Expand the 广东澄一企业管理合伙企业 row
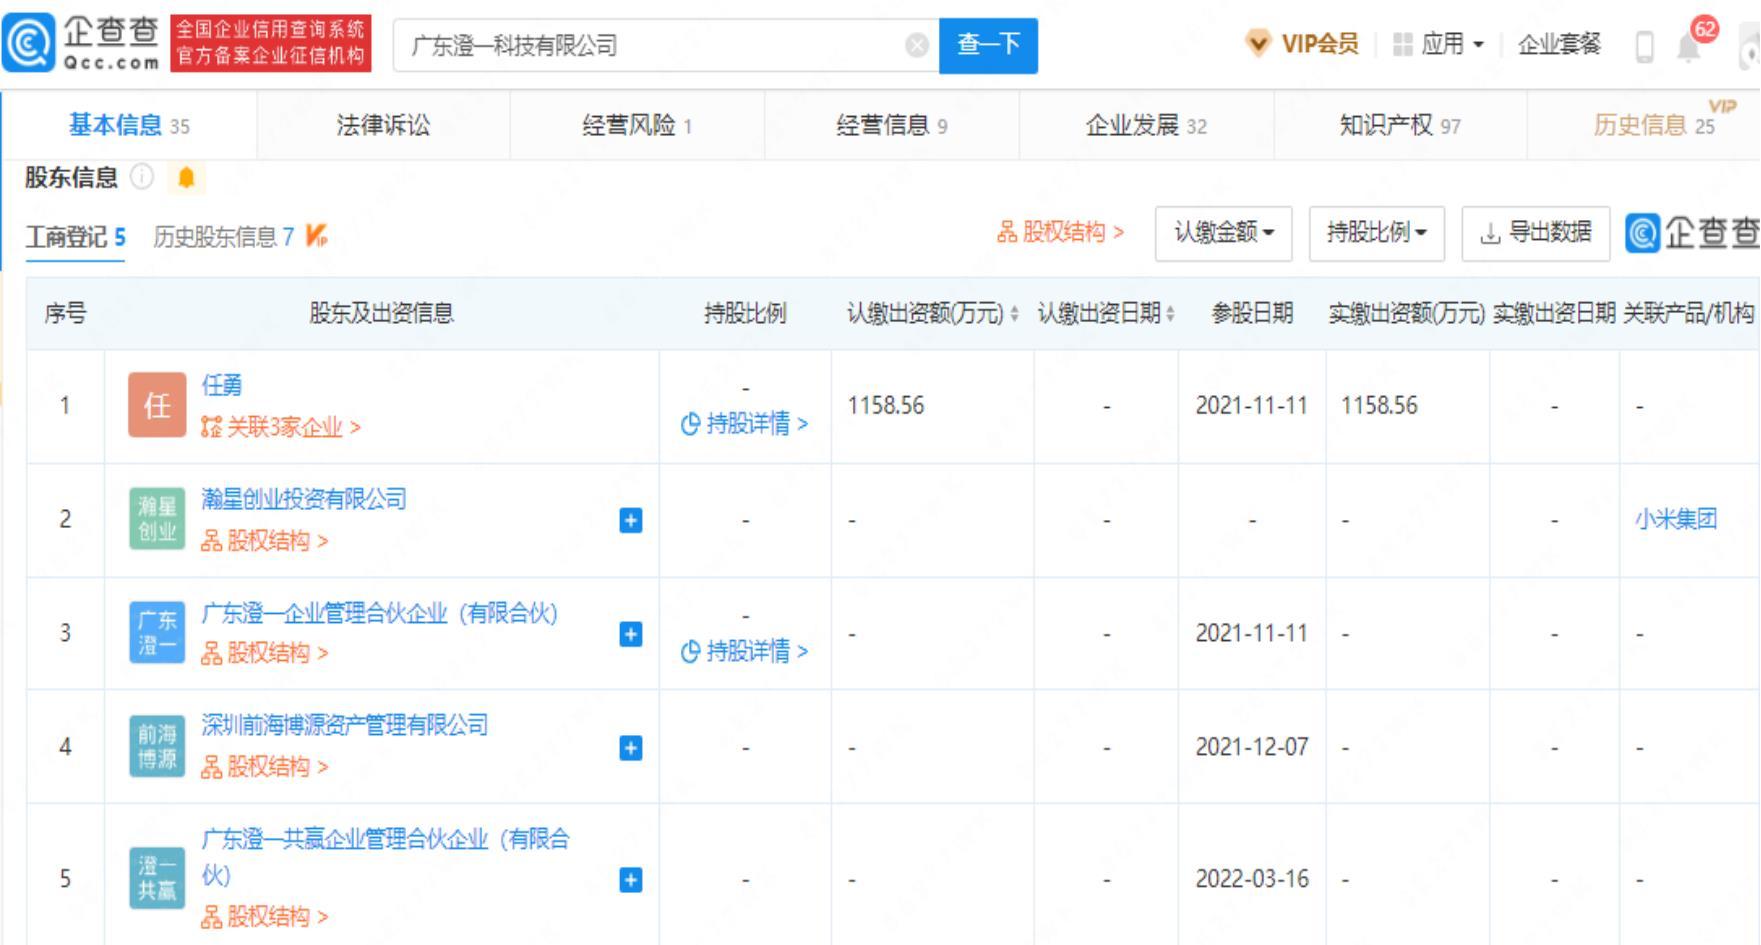The height and width of the screenshot is (945, 1761). (x=631, y=634)
